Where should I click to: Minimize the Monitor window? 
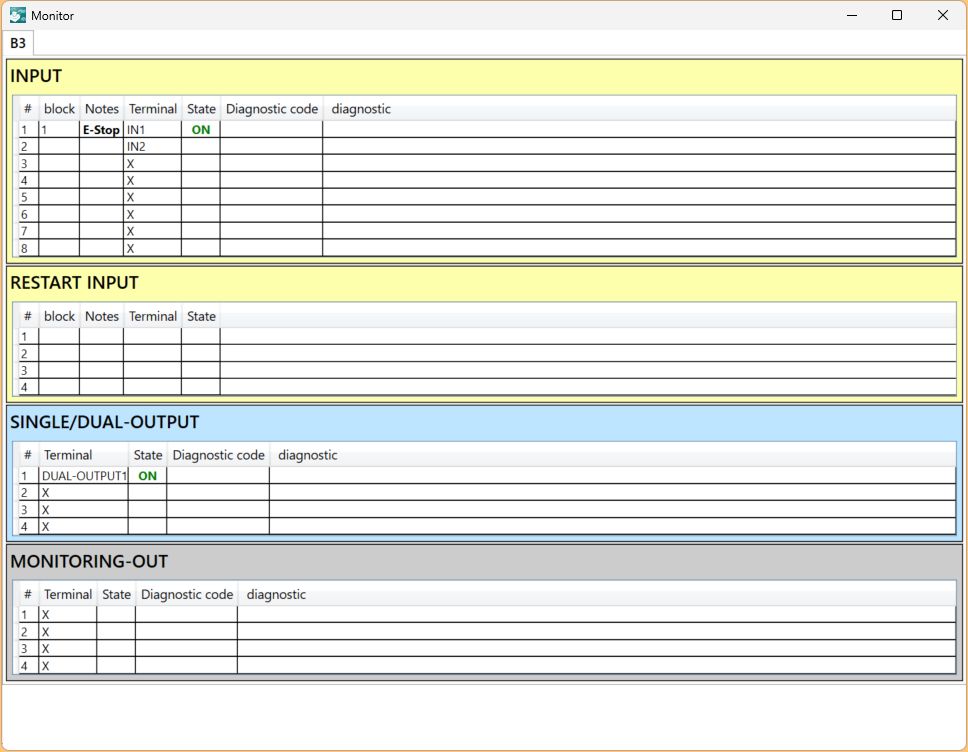(x=852, y=15)
